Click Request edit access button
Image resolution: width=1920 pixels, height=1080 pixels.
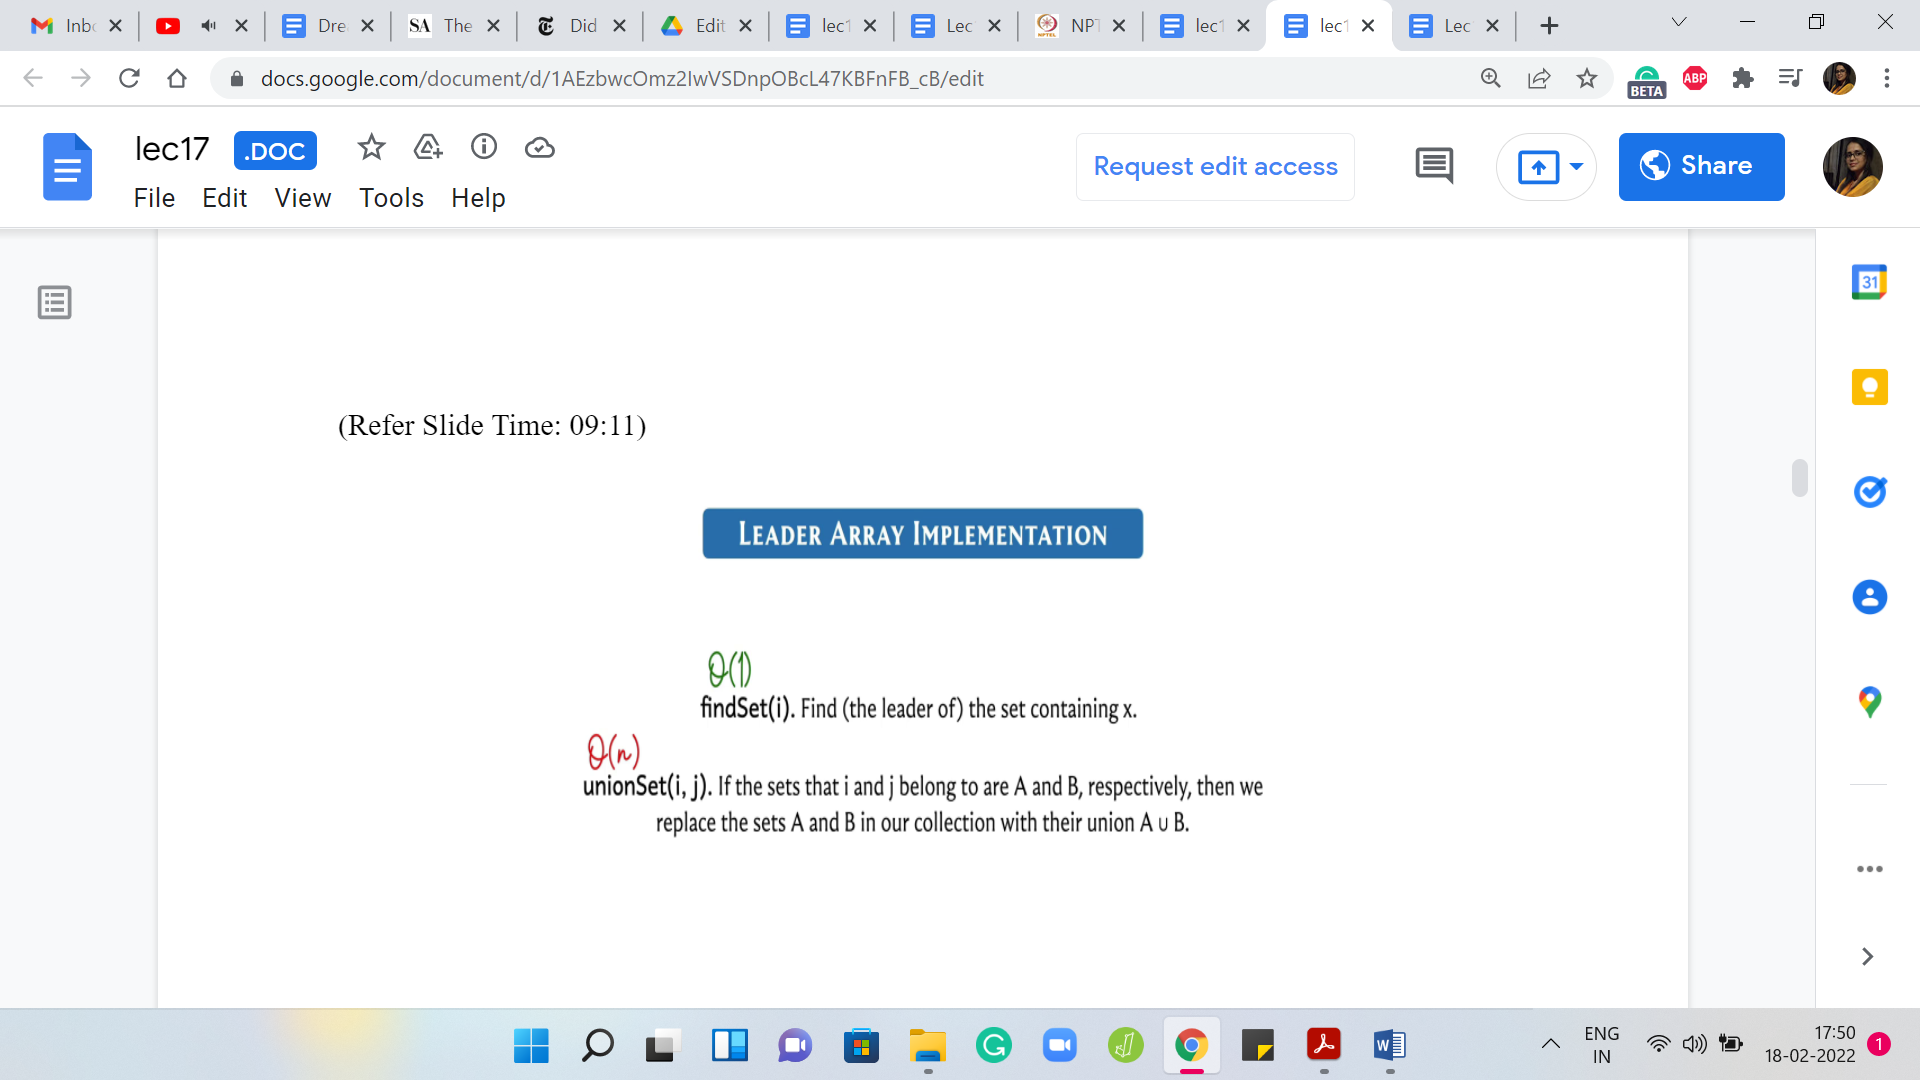(x=1215, y=166)
